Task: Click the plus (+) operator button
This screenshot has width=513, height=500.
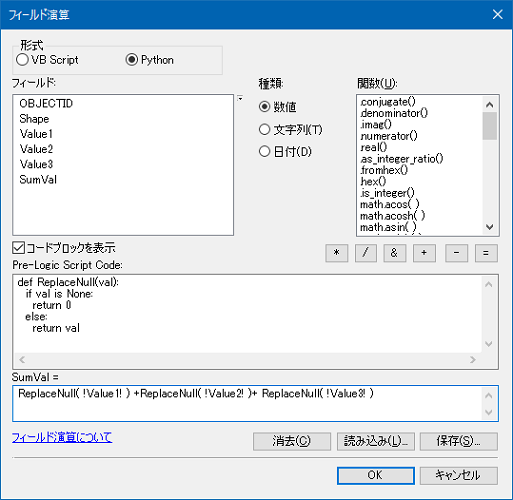Action: [424, 253]
